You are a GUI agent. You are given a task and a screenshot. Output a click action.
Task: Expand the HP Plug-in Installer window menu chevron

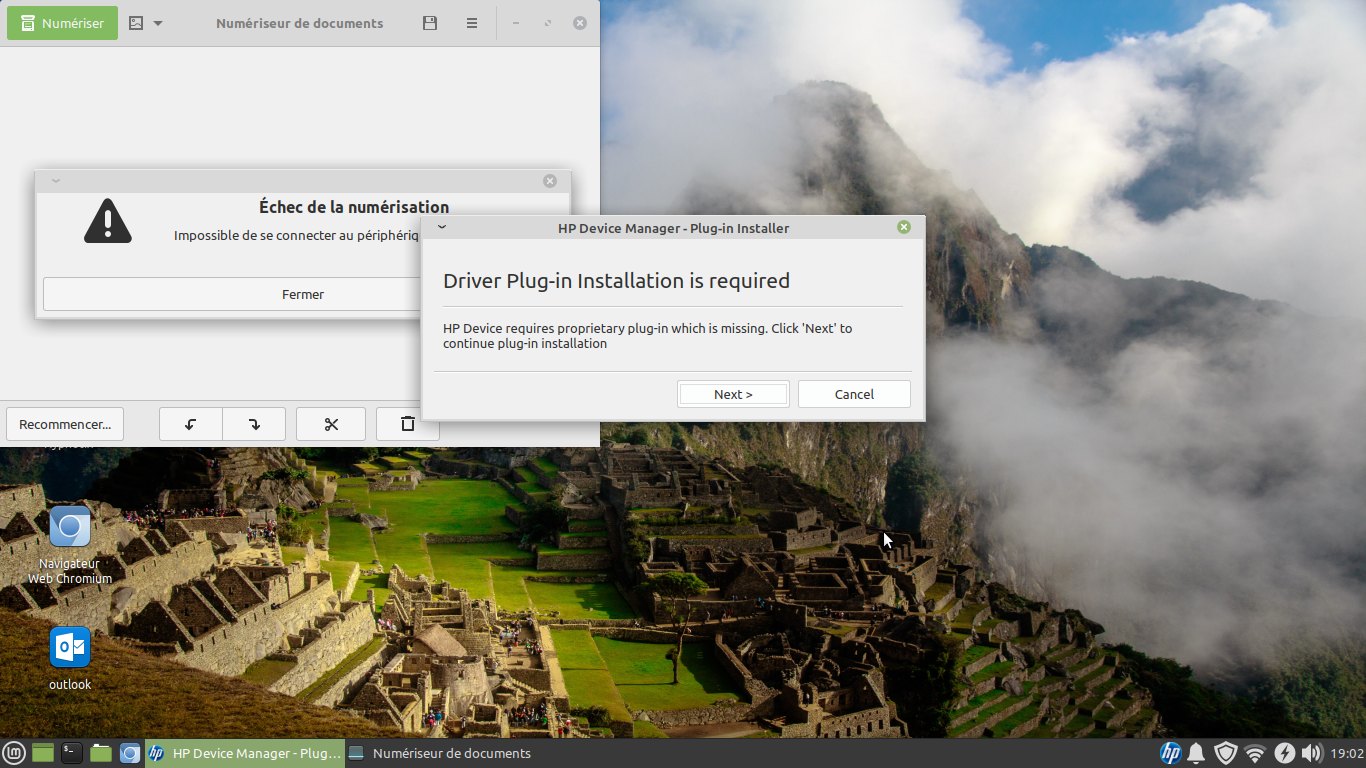coord(442,227)
